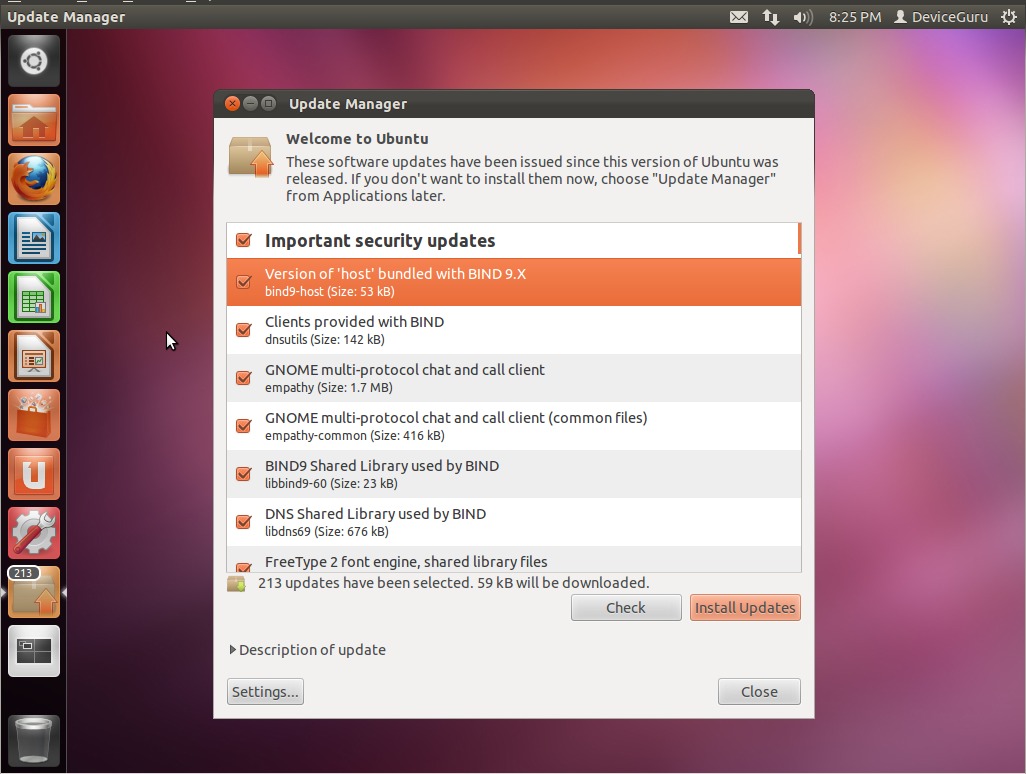Click the Check button
1026x774 pixels.
point(626,608)
